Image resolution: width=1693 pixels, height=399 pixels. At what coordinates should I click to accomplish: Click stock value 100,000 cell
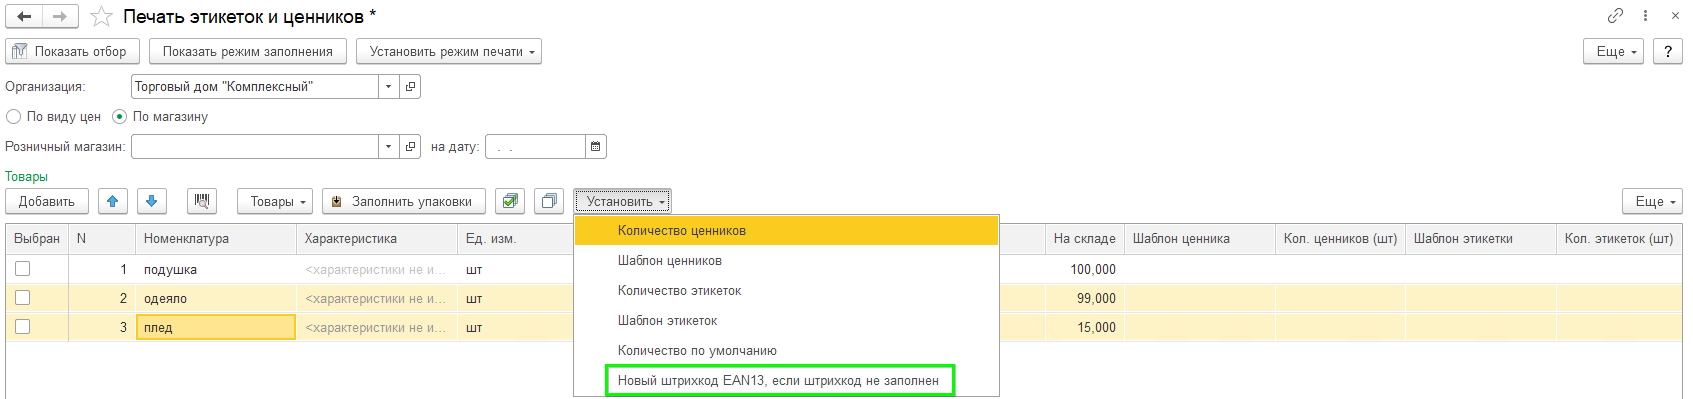[x=1084, y=269]
